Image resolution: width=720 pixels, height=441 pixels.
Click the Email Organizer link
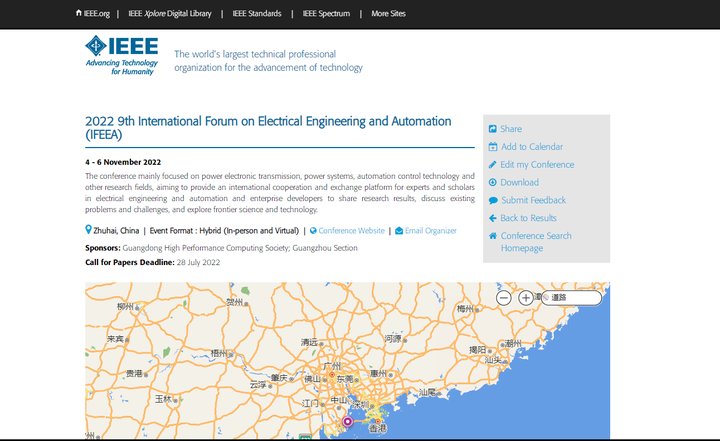[x=431, y=231]
